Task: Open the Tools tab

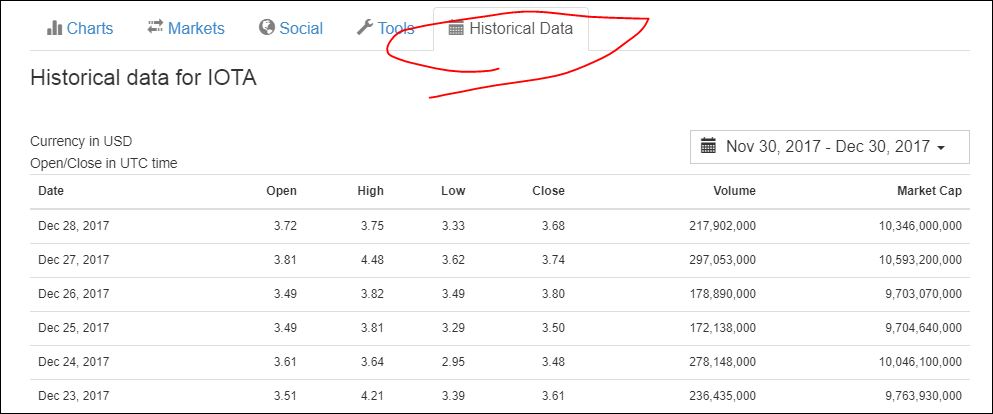Action: [x=386, y=28]
